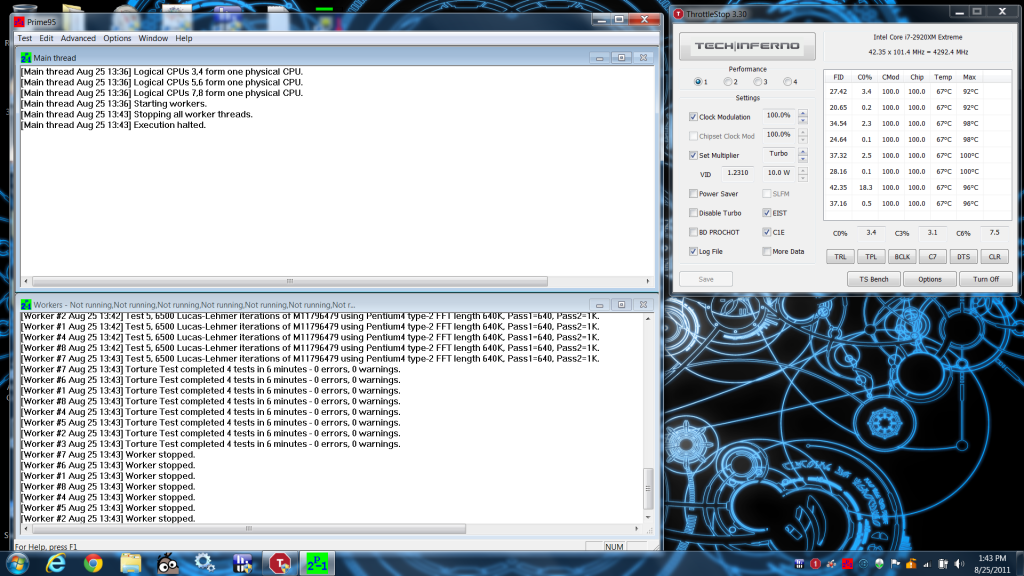Select Performance profile 2
This screenshot has height=576, width=1024.
click(x=728, y=82)
